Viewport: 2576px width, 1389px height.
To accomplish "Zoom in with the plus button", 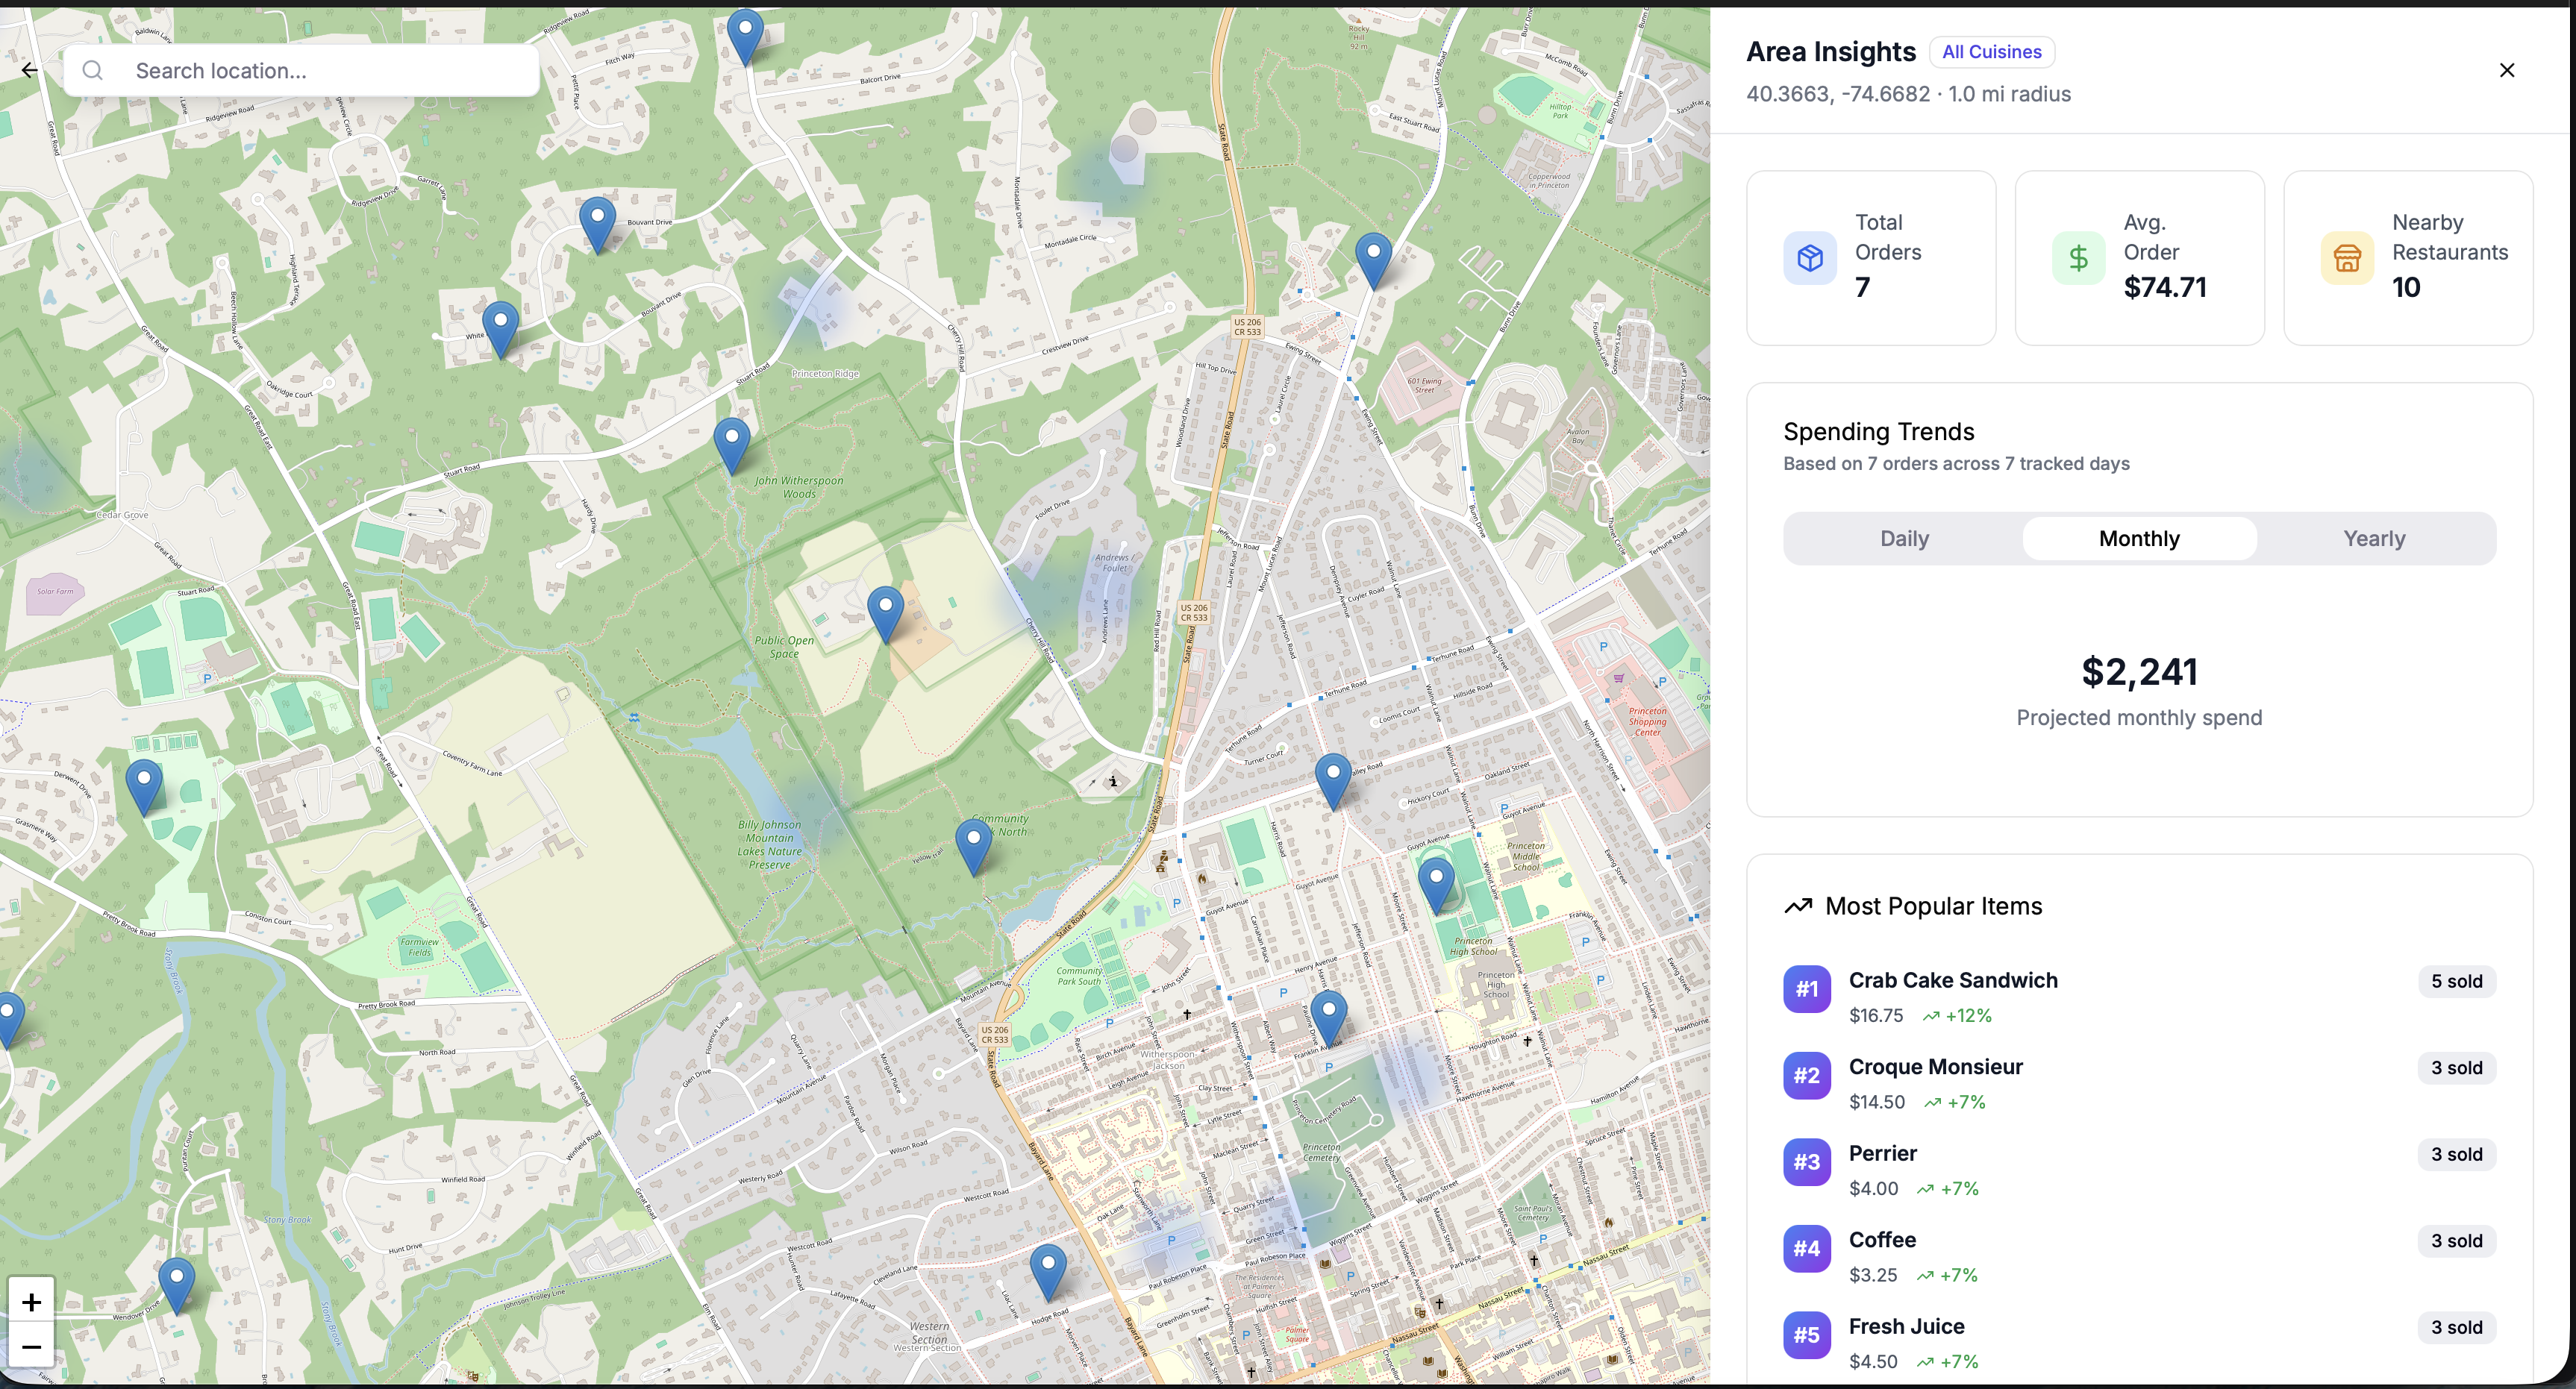I will coord(31,1301).
